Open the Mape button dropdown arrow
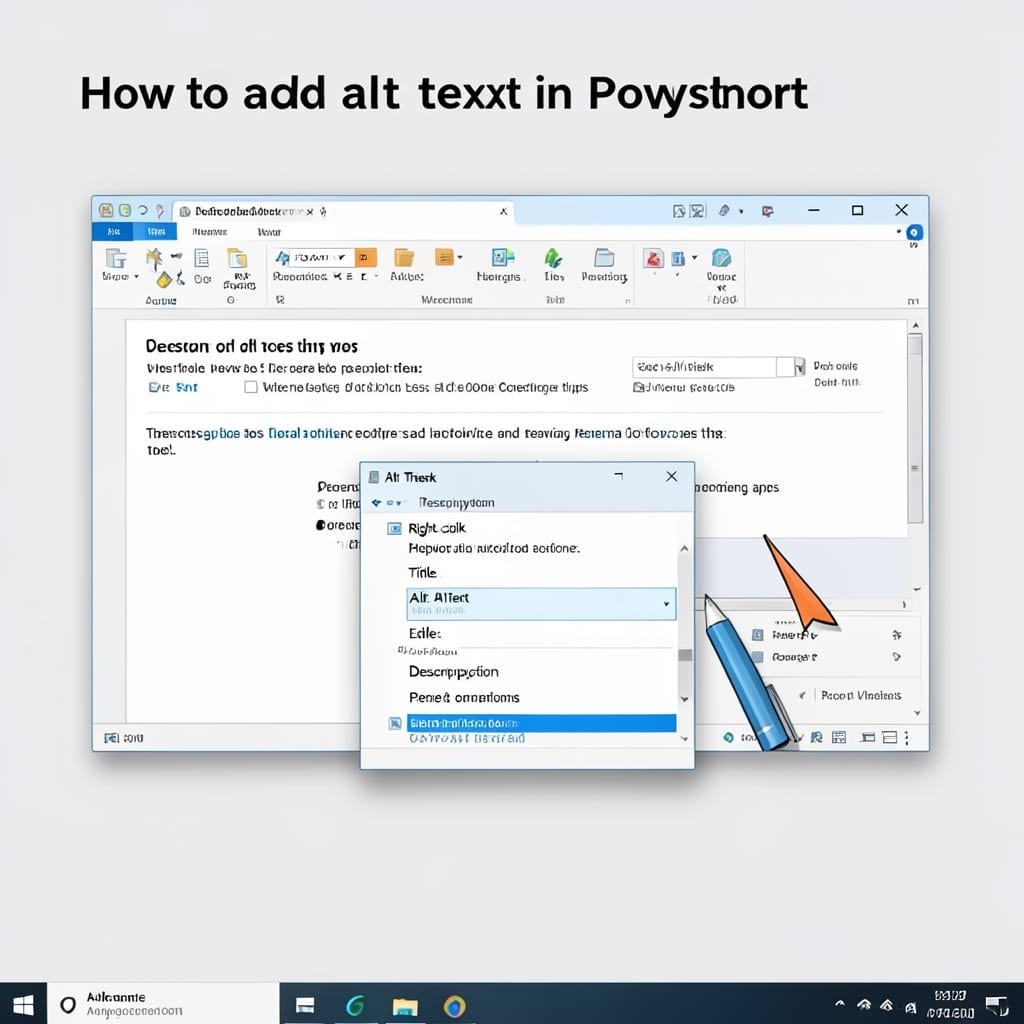Image resolution: width=1024 pixels, height=1024 pixels. pos(136,277)
